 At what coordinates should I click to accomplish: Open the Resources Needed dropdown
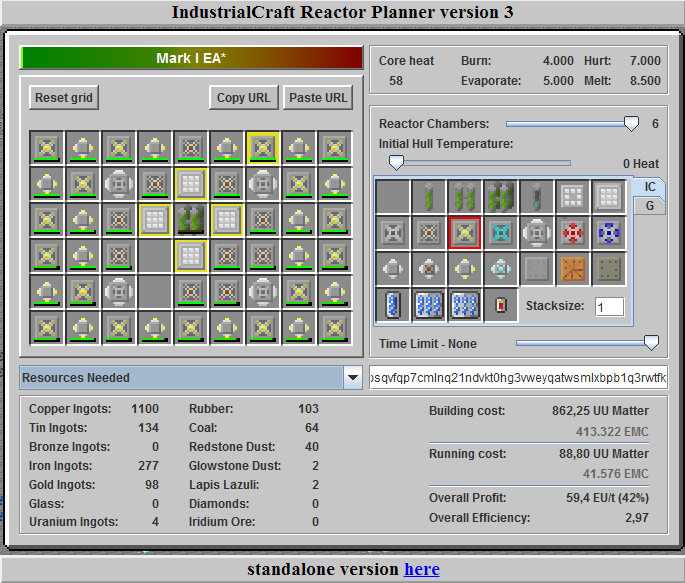(x=352, y=378)
